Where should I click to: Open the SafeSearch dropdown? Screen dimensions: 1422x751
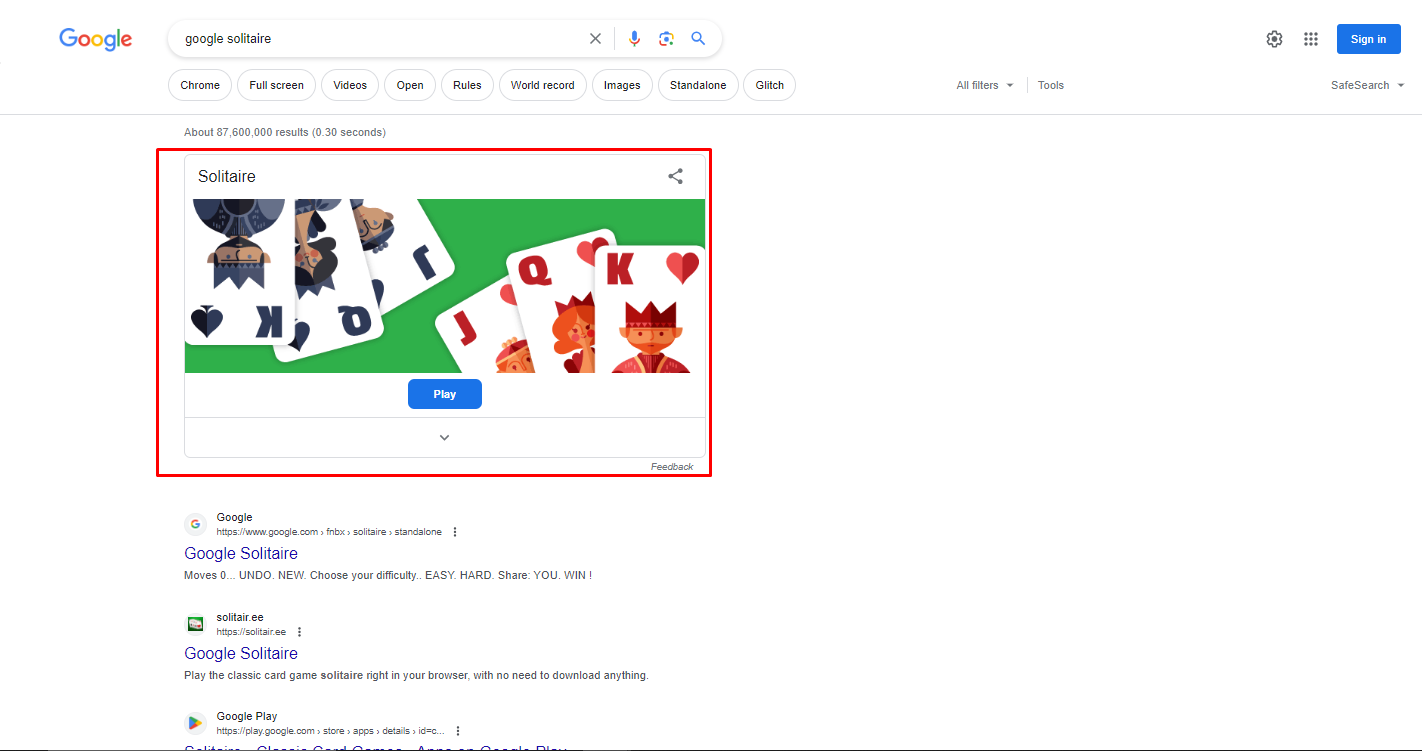pos(1367,85)
